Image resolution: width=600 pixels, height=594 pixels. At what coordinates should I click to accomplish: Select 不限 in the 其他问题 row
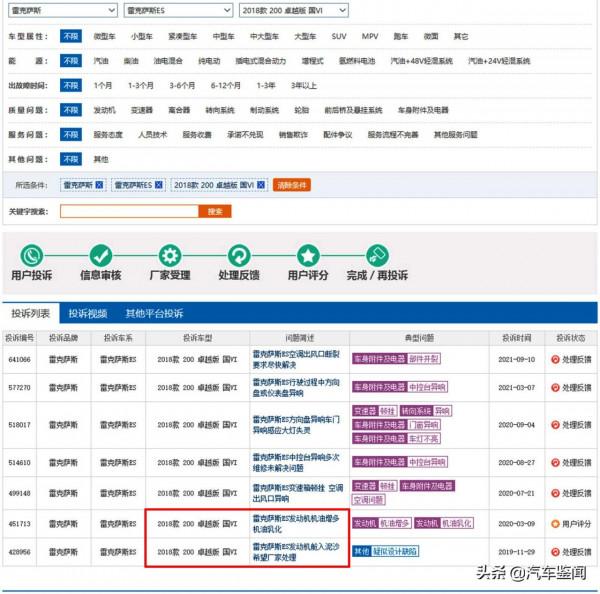tap(71, 159)
